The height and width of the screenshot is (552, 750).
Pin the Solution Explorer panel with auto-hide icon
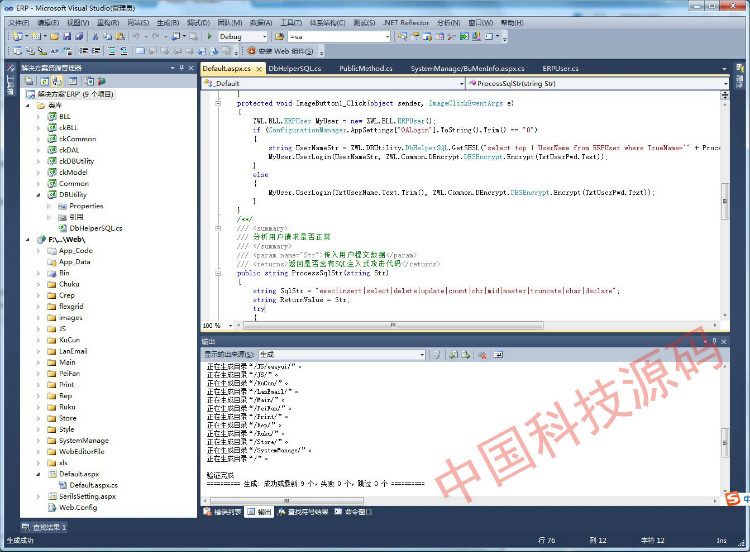(x=182, y=68)
